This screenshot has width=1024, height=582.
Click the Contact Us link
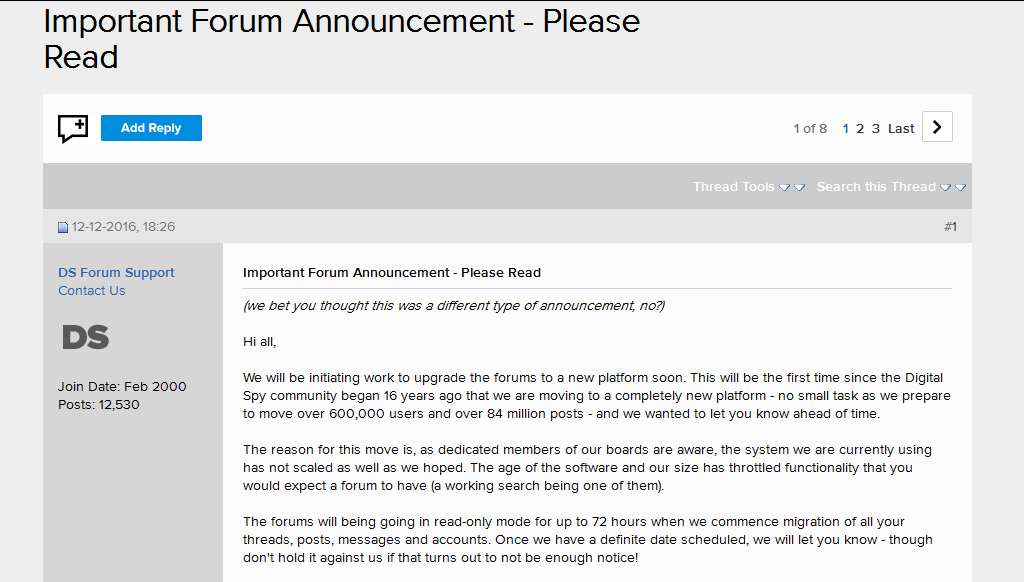tap(91, 291)
